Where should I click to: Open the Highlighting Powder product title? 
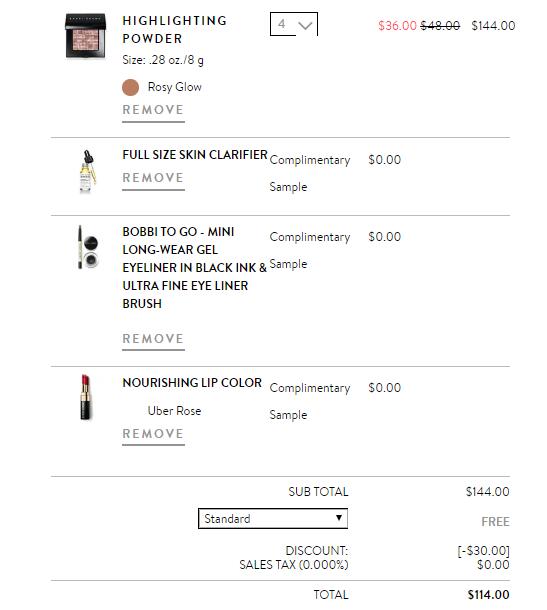[175, 30]
